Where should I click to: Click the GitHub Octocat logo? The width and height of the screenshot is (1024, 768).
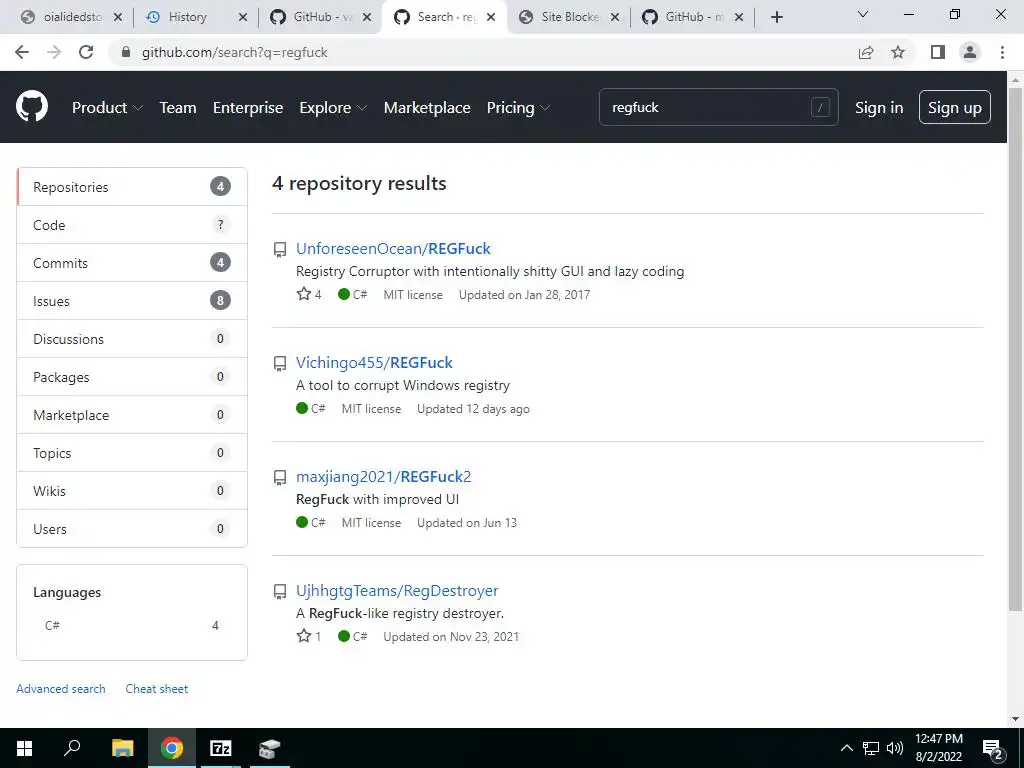[32, 107]
